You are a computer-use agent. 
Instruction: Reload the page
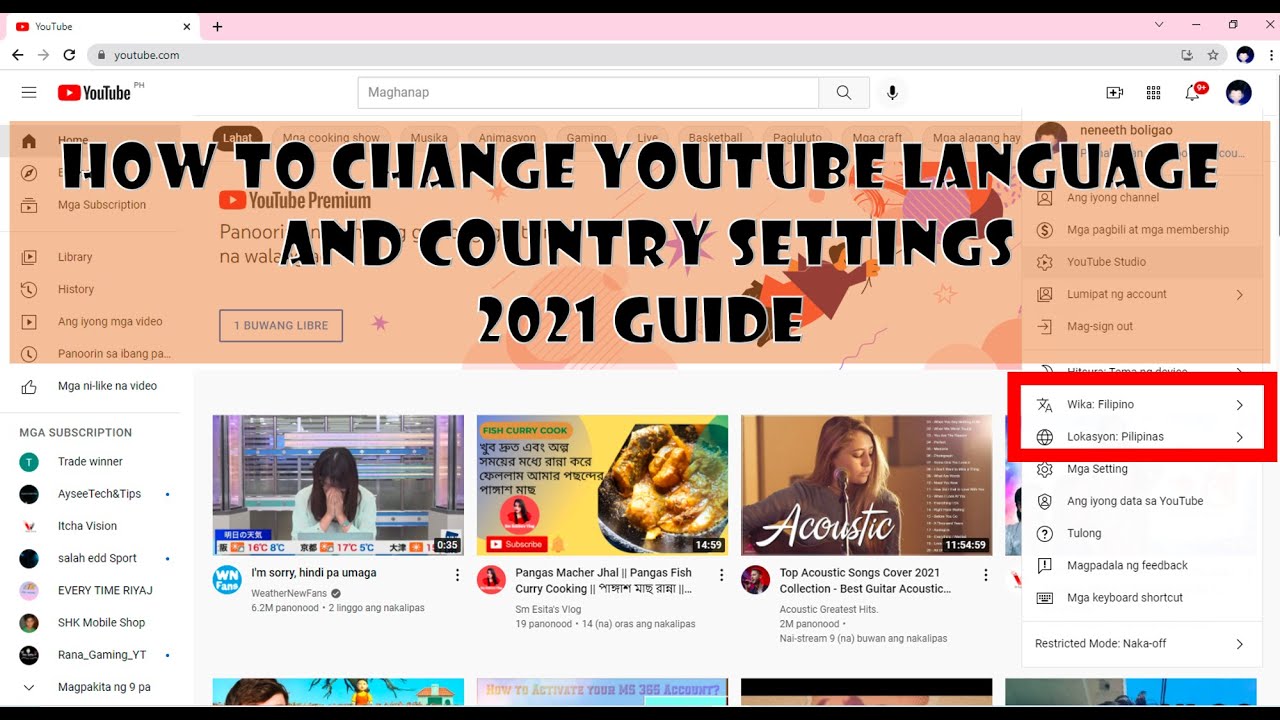(x=69, y=55)
